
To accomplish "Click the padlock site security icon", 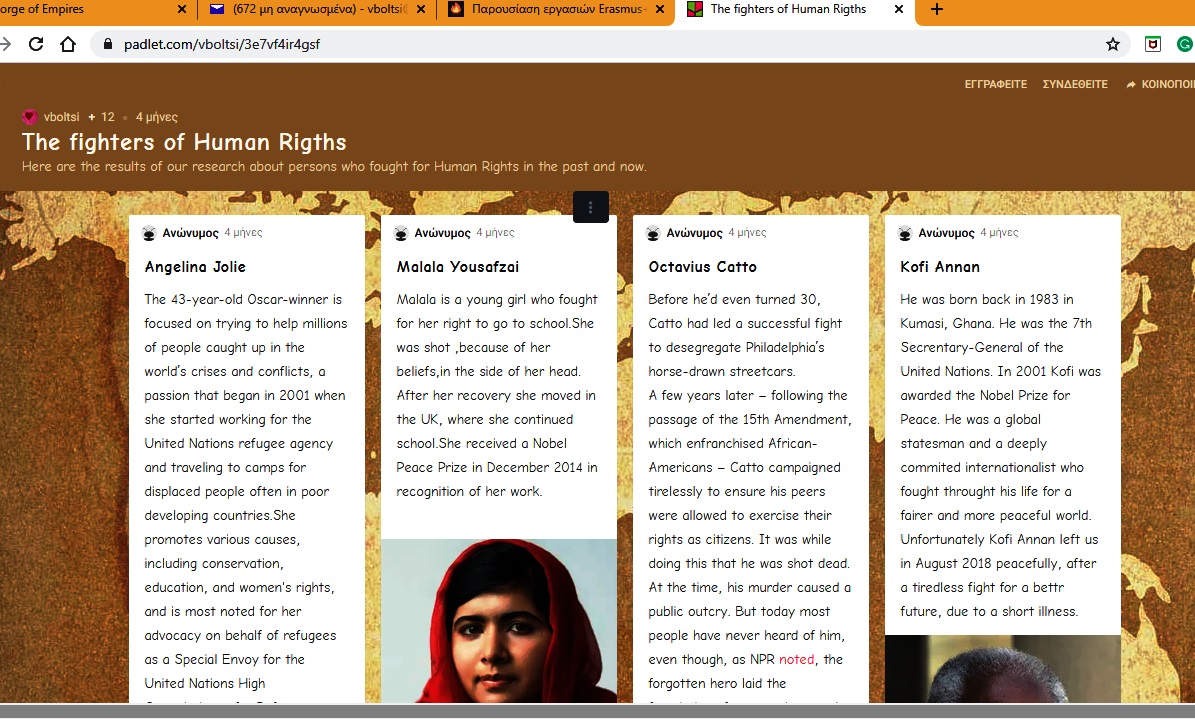I will coord(108,44).
